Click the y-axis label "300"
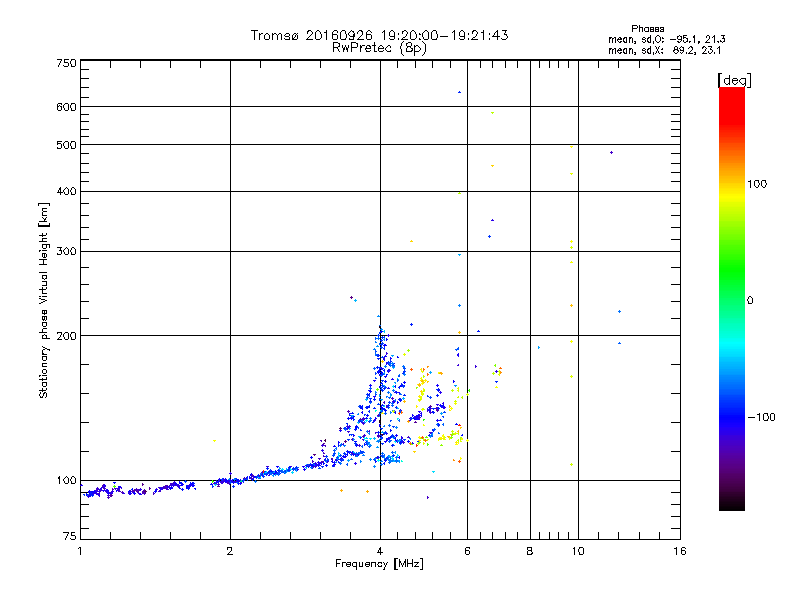Viewport: 800px width, 600px height. (x=66, y=251)
